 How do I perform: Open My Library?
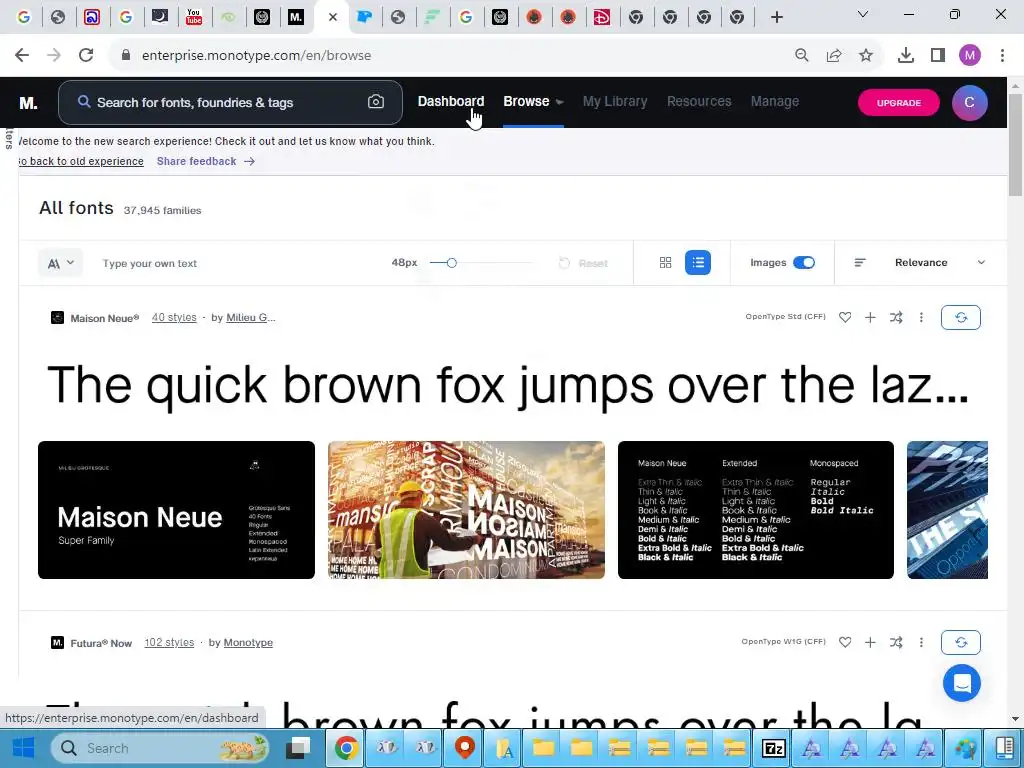tap(615, 101)
